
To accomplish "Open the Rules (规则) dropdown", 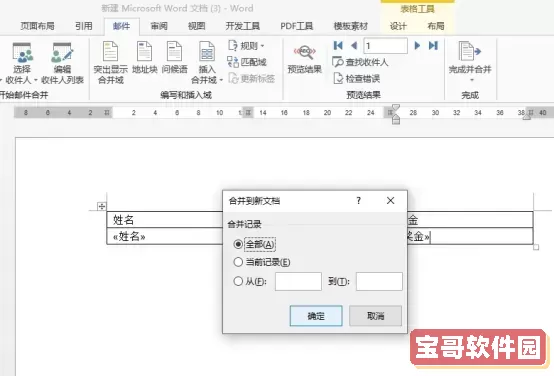I will [247, 46].
